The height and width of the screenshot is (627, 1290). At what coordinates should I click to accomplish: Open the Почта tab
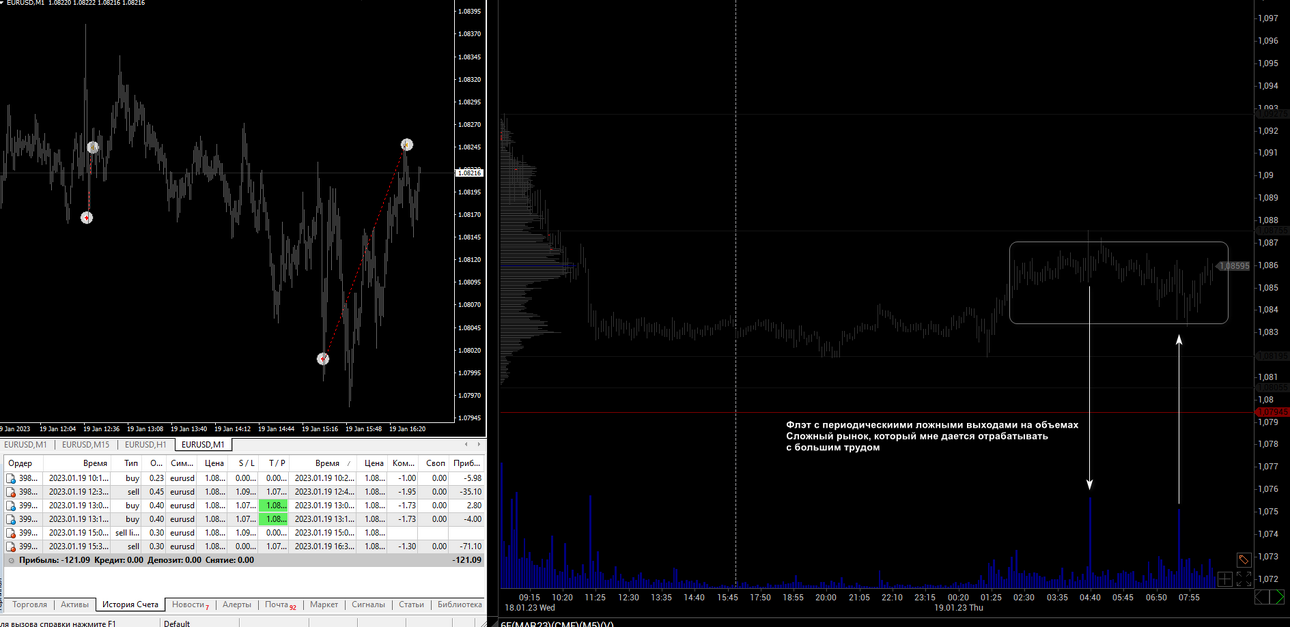click(x=280, y=604)
